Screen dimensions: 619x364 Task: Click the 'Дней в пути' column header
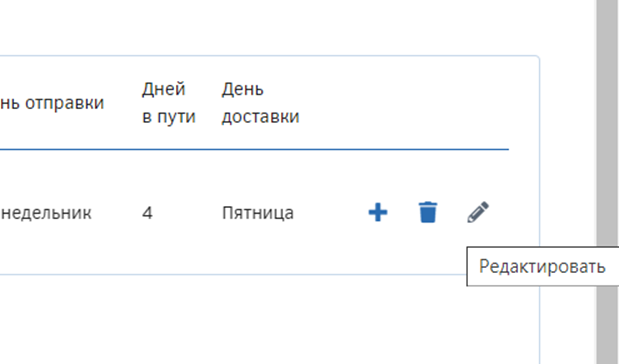tap(169, 103)
